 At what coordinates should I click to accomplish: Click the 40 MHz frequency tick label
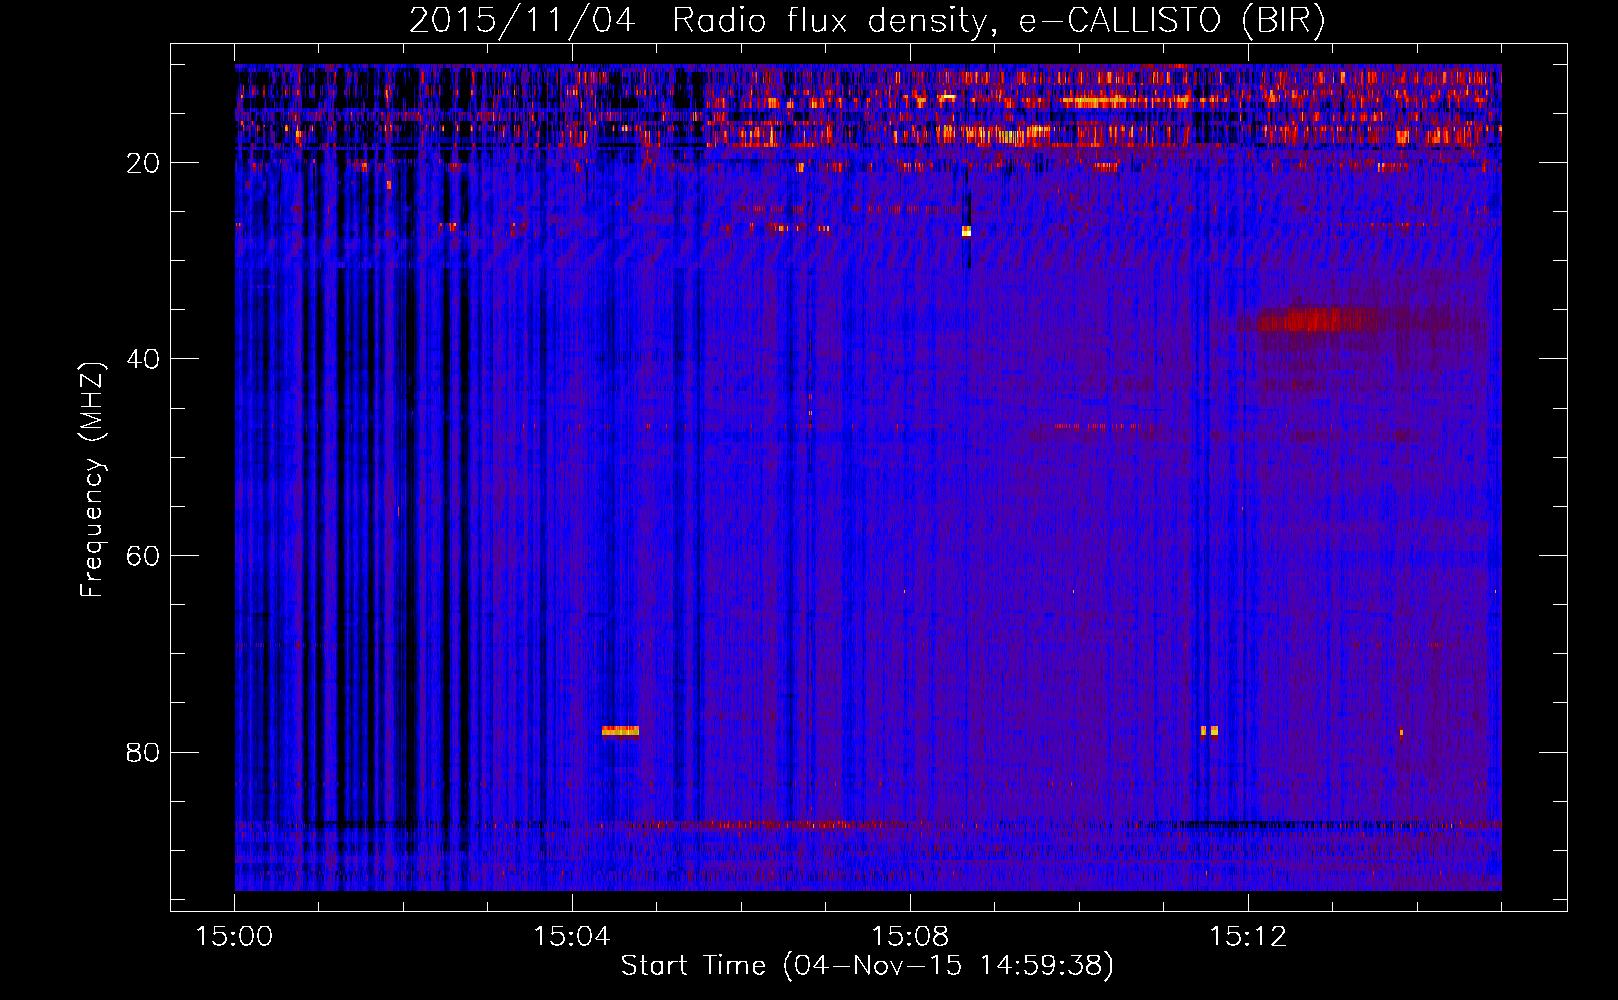(x=143, y=359)
